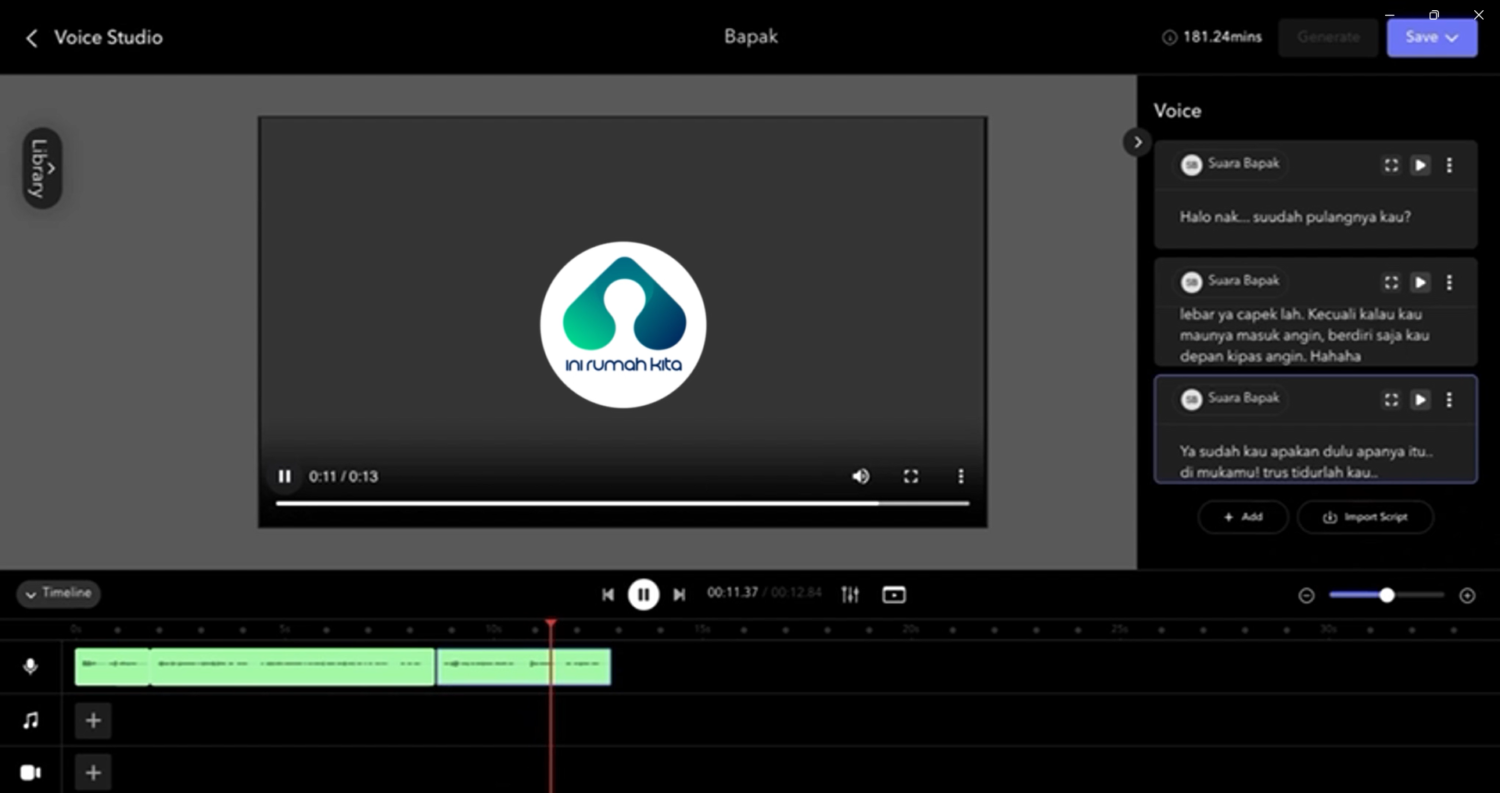Pause the video in the preview player
Viewport: 1500px width, 793px height.
coord(285,477)
